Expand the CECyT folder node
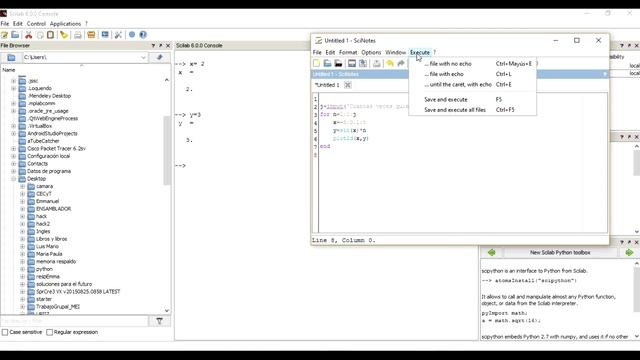This screenshot has width=640, height=360. click(22, 194)
